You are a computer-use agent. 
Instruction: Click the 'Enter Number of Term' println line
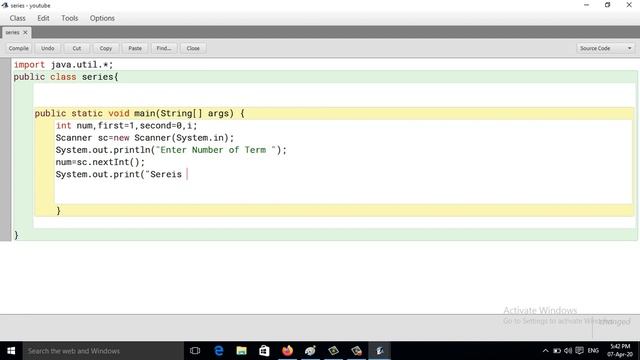click(171, 150)
